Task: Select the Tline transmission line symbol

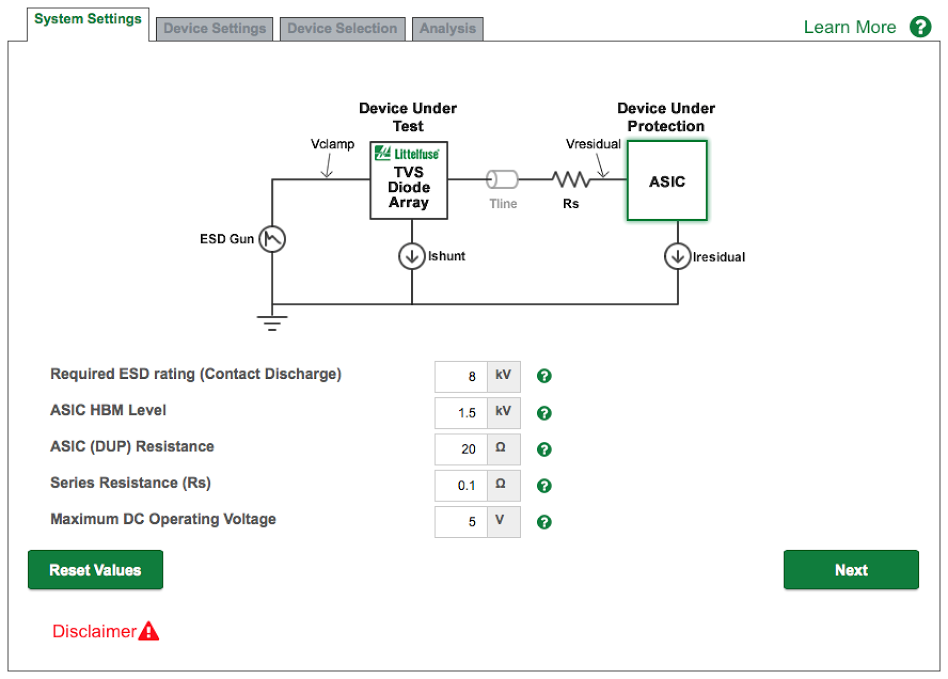Action: pyautogui.click(x=502, y=180)
